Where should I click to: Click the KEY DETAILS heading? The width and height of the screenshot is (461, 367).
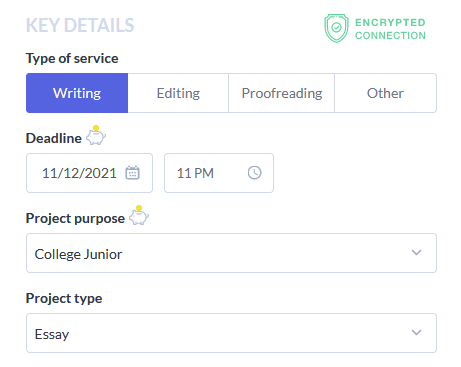click(80, 25)
